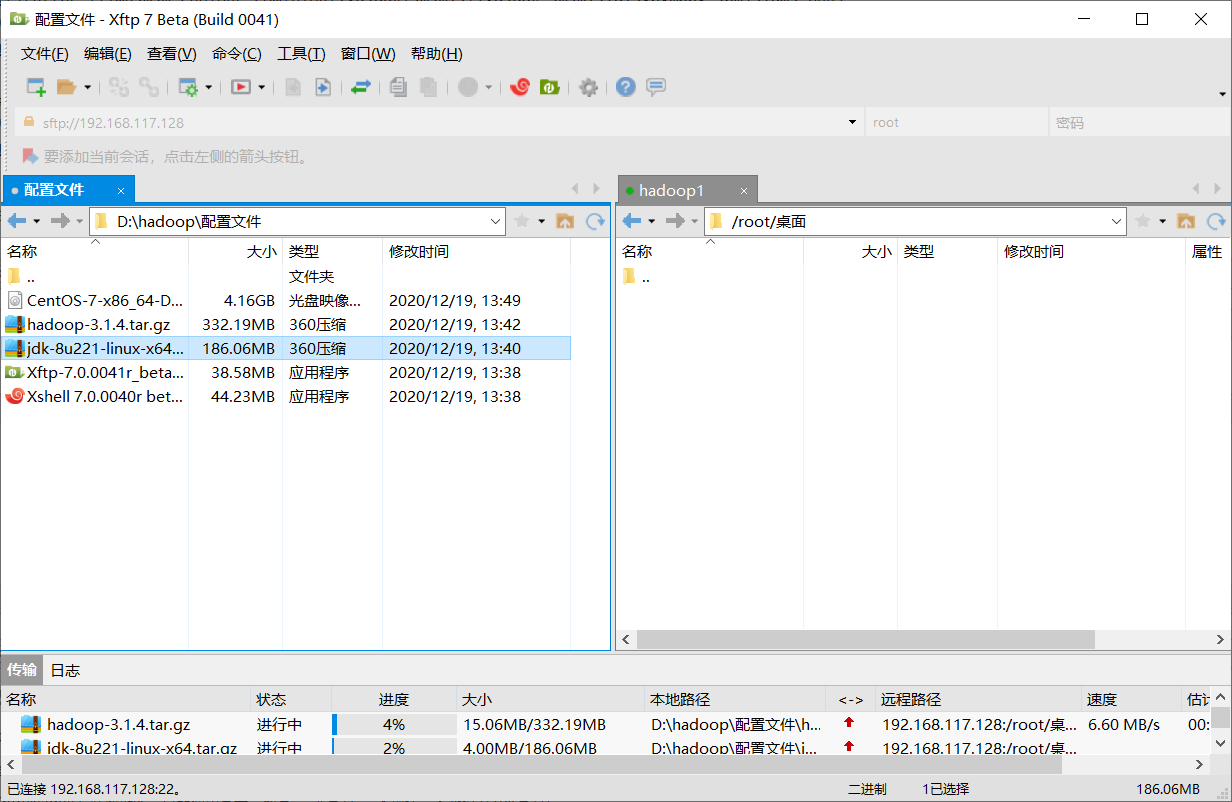Click the 密码 password field
The width and height of the screenshot is (1232, 802).
coord(1138,122)
